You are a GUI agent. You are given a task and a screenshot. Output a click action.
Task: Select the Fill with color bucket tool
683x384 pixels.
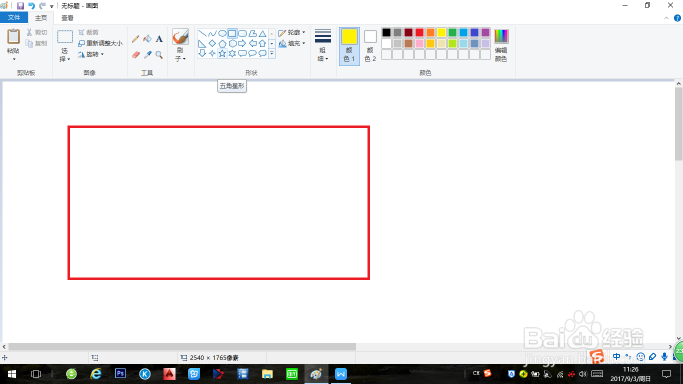click(x=147, y=39)
